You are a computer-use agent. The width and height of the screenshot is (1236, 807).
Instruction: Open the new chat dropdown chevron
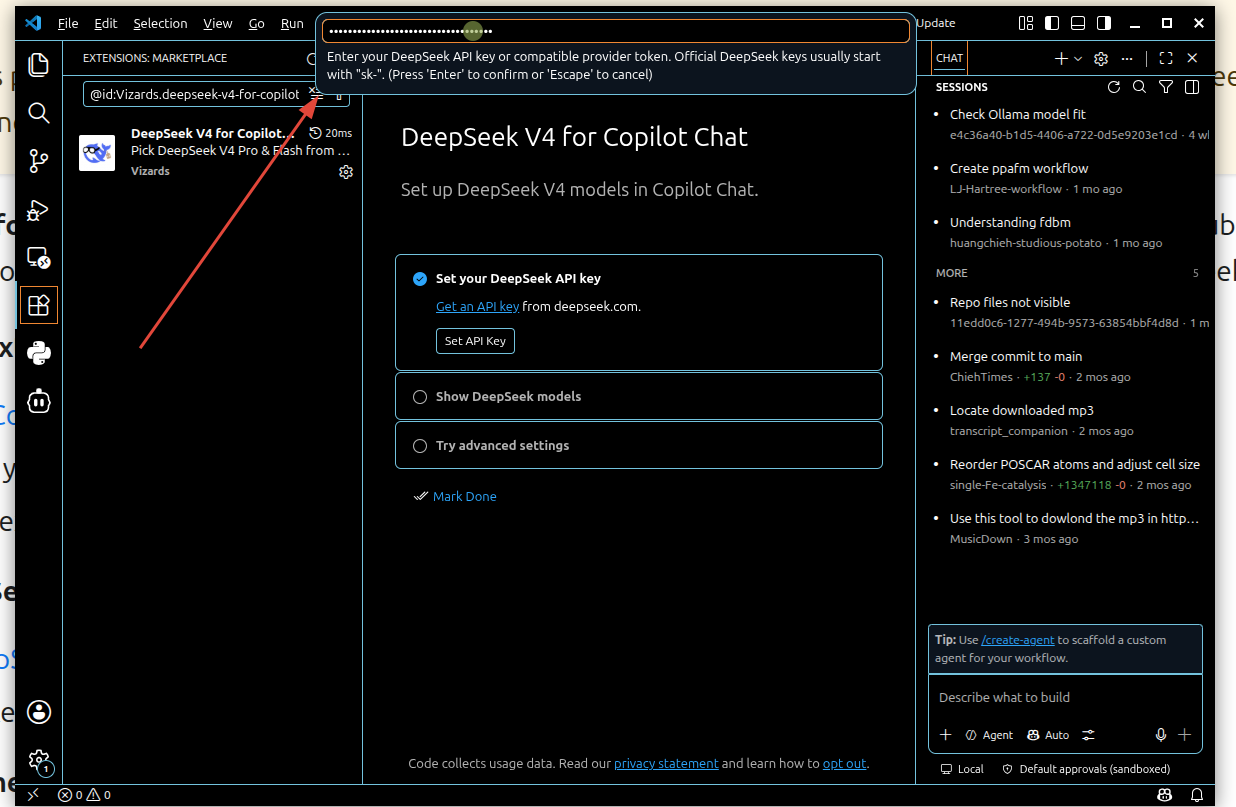1078,59
